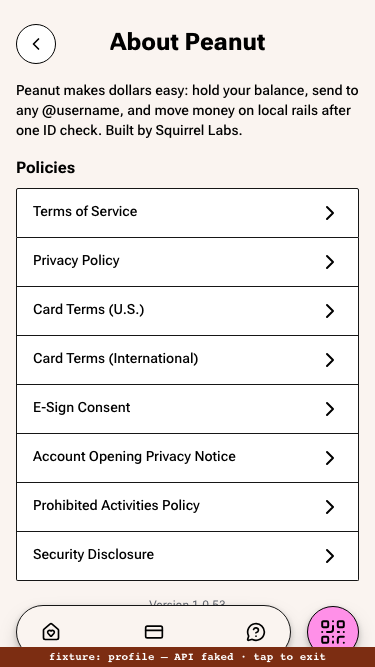Open the help chat icon

click(256, 632)
